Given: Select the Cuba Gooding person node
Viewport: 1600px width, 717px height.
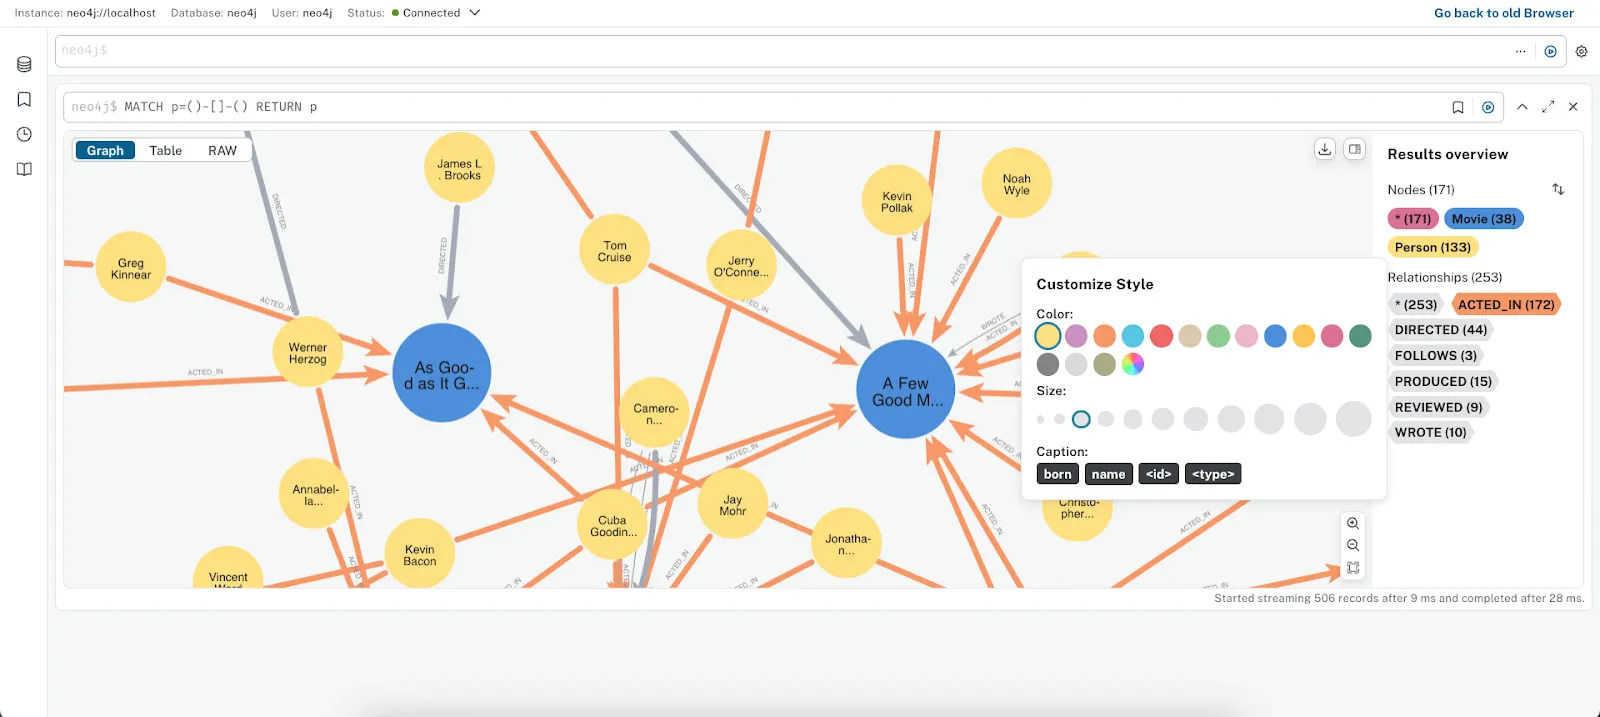Looking at the screenshot, I should coord(612,525).
